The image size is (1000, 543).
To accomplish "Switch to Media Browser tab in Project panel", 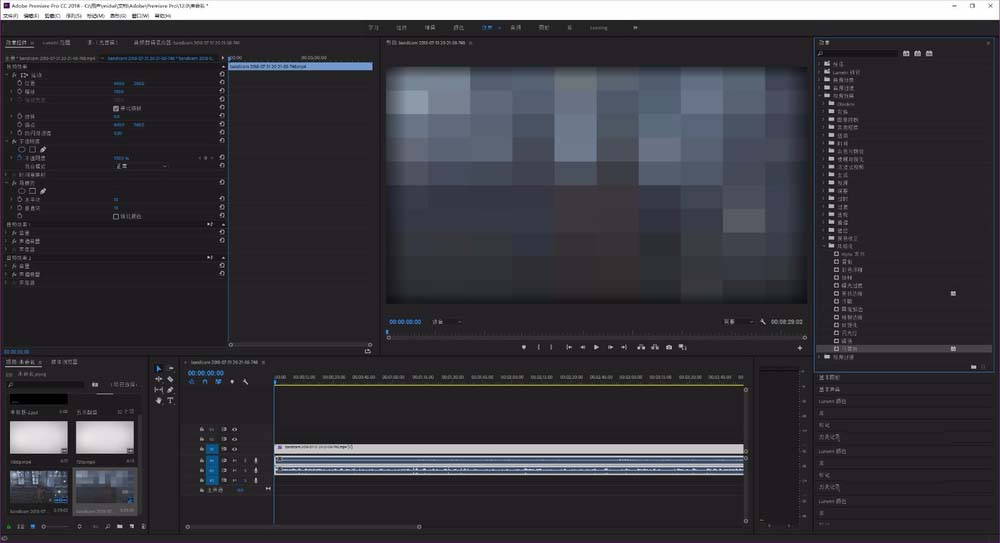I will tap(64, 362).
